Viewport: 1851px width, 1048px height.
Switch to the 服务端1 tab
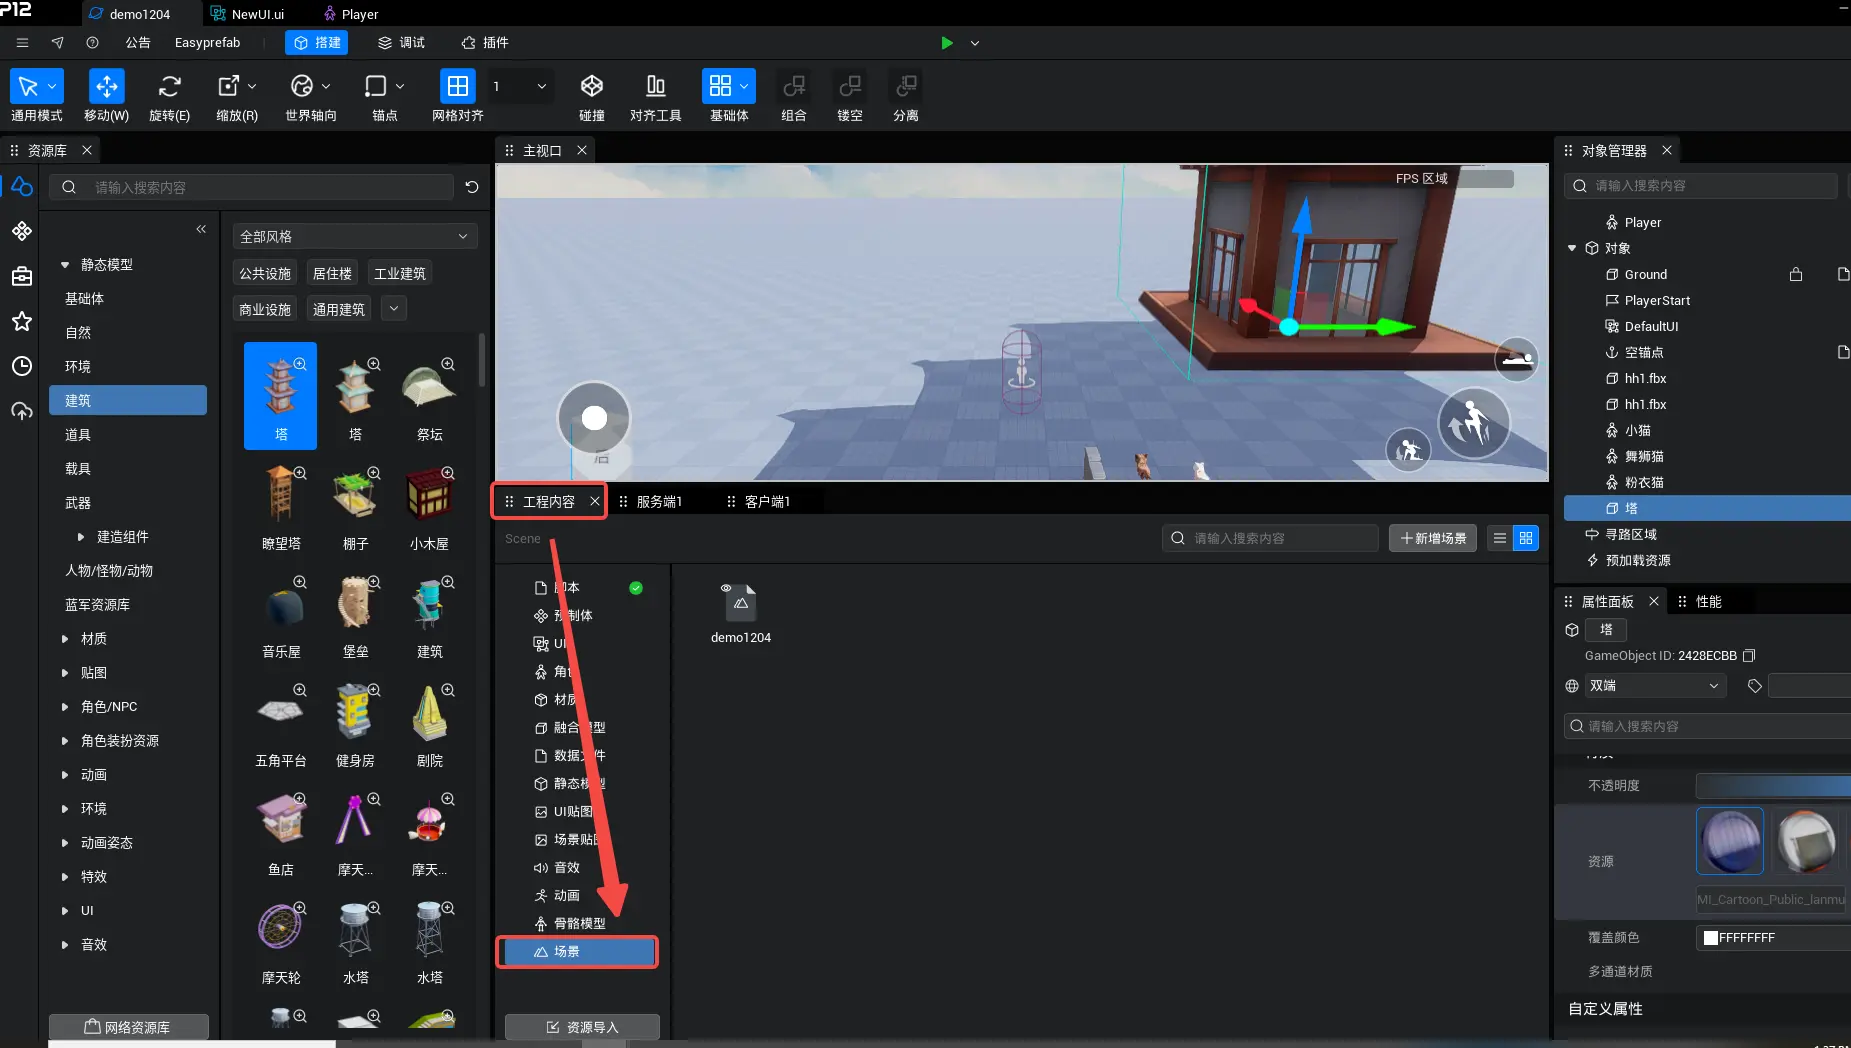pyautogui.click(x=658, y=502)
